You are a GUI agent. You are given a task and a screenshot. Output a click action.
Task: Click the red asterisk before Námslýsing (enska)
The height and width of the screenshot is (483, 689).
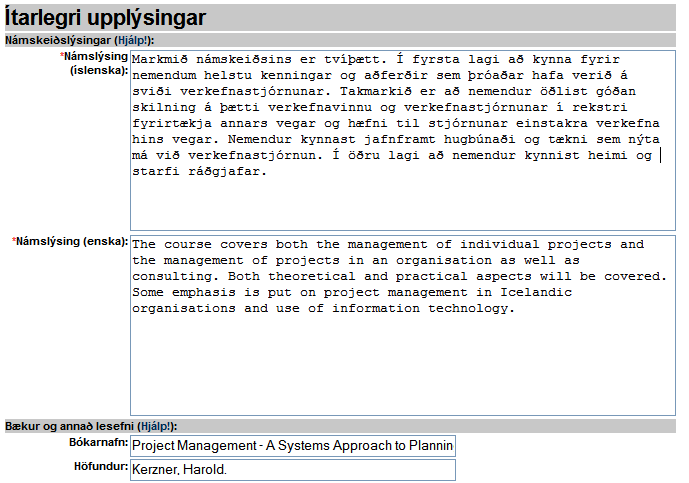coord(14,242)
